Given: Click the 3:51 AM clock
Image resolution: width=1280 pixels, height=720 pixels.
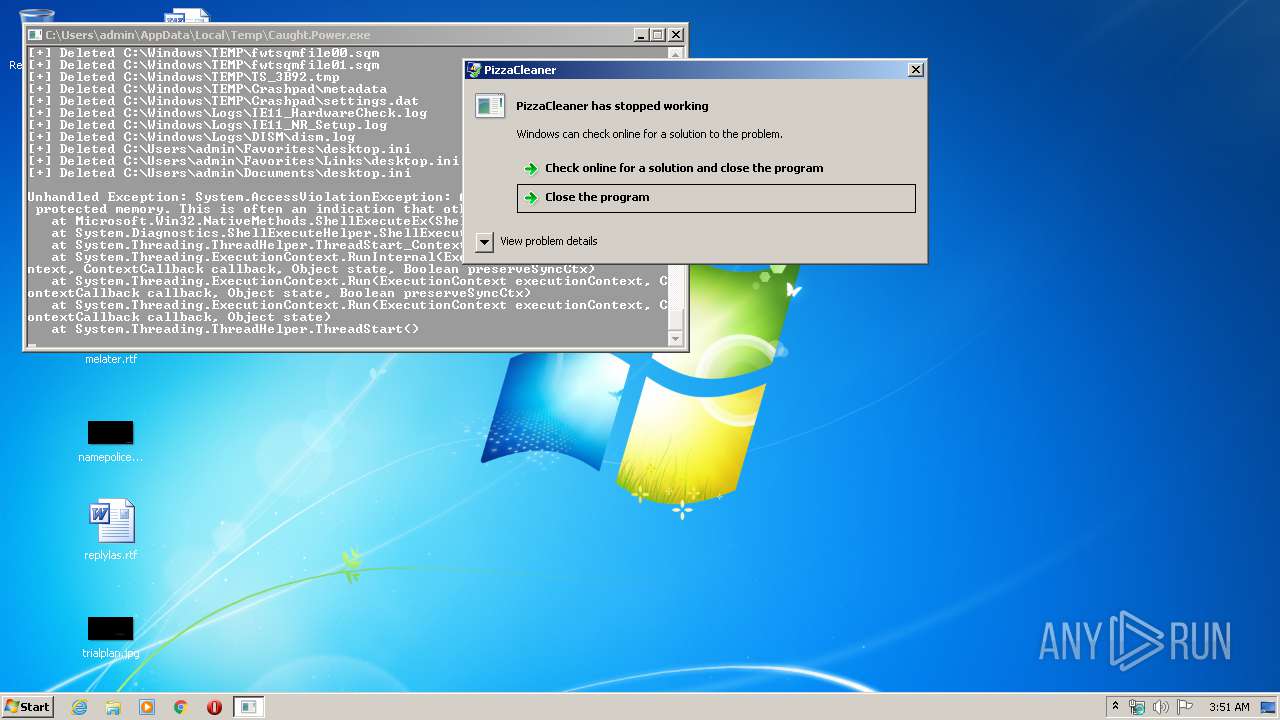Looking at the screenshot, I should click(x=1229, y=707).
